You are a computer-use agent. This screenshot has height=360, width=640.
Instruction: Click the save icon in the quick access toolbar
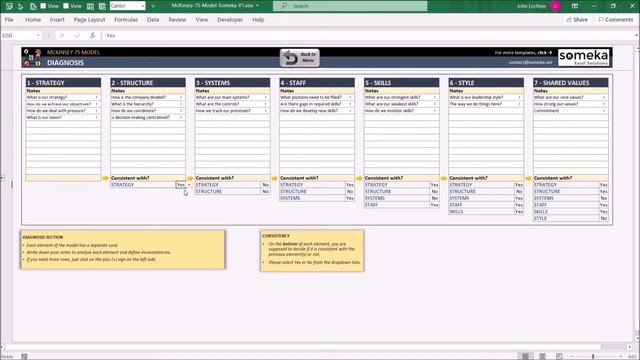(9, 6)
